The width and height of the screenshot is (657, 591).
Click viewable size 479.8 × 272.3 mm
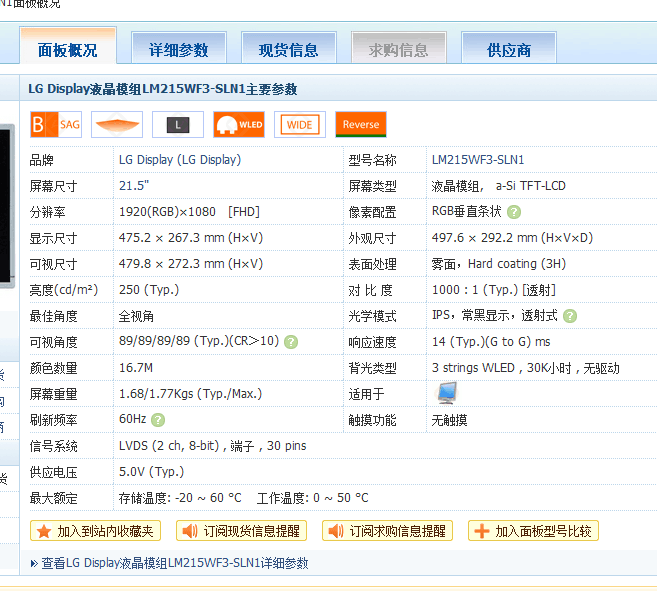[191, 264]
